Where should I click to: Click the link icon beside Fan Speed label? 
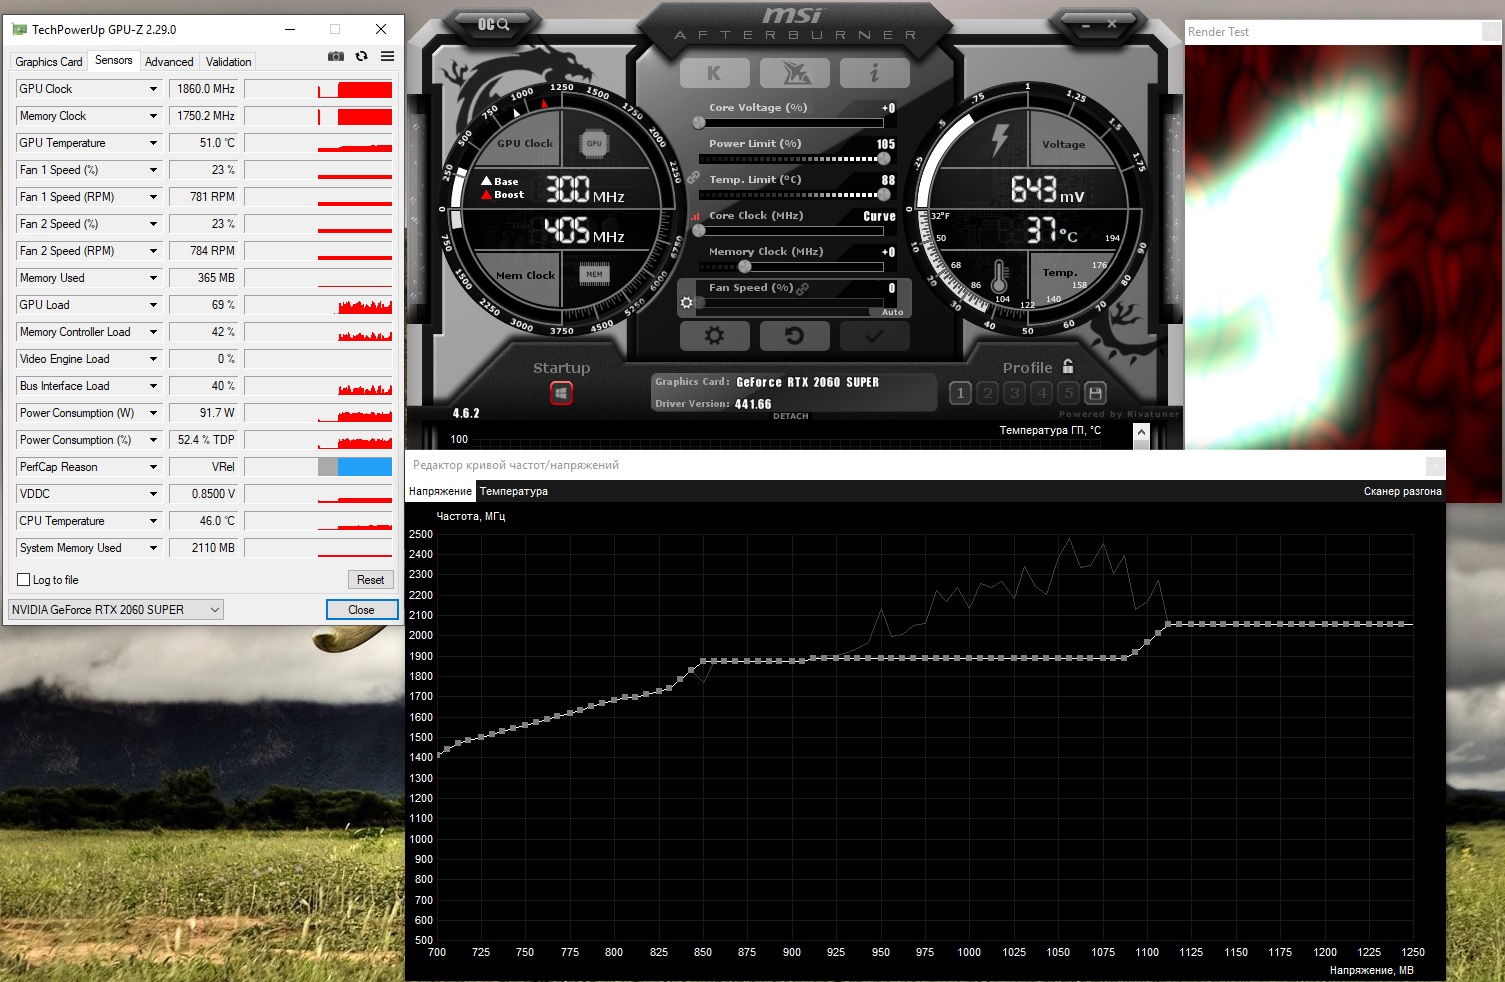pos(803,288)
